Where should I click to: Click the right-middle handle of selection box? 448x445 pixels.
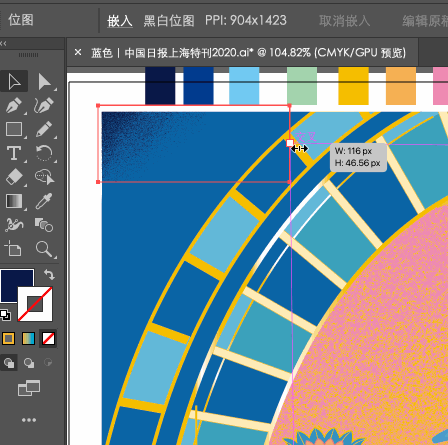(290, 143)
